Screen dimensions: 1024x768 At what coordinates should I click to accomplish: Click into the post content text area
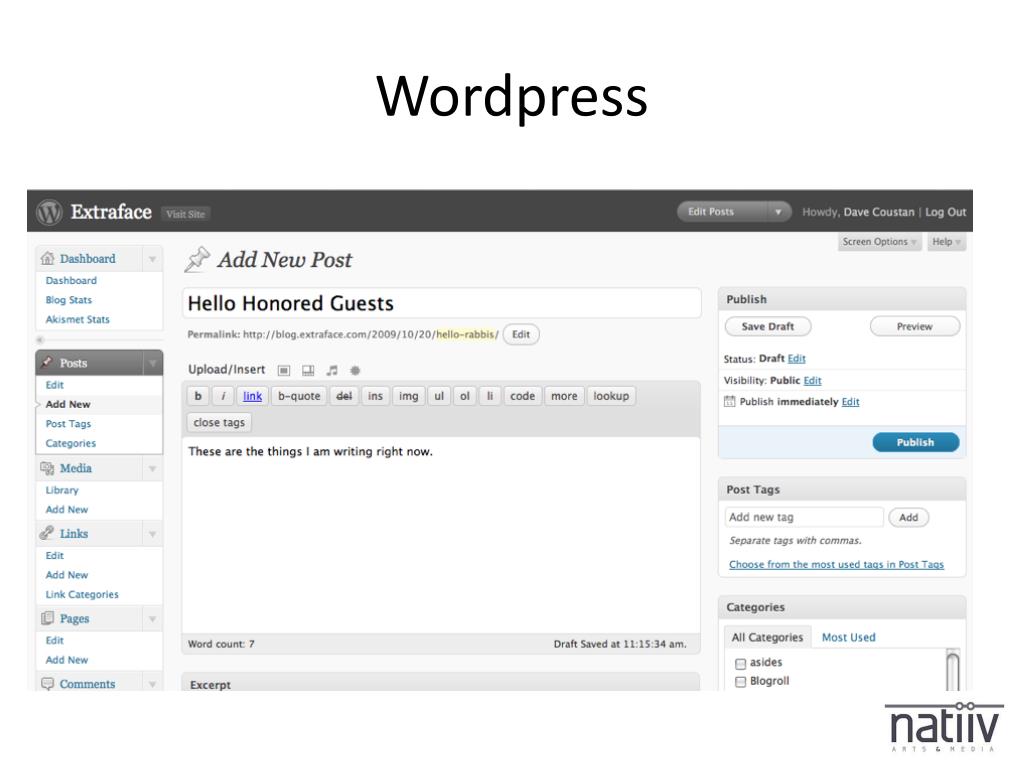click(x=441, y=536)
